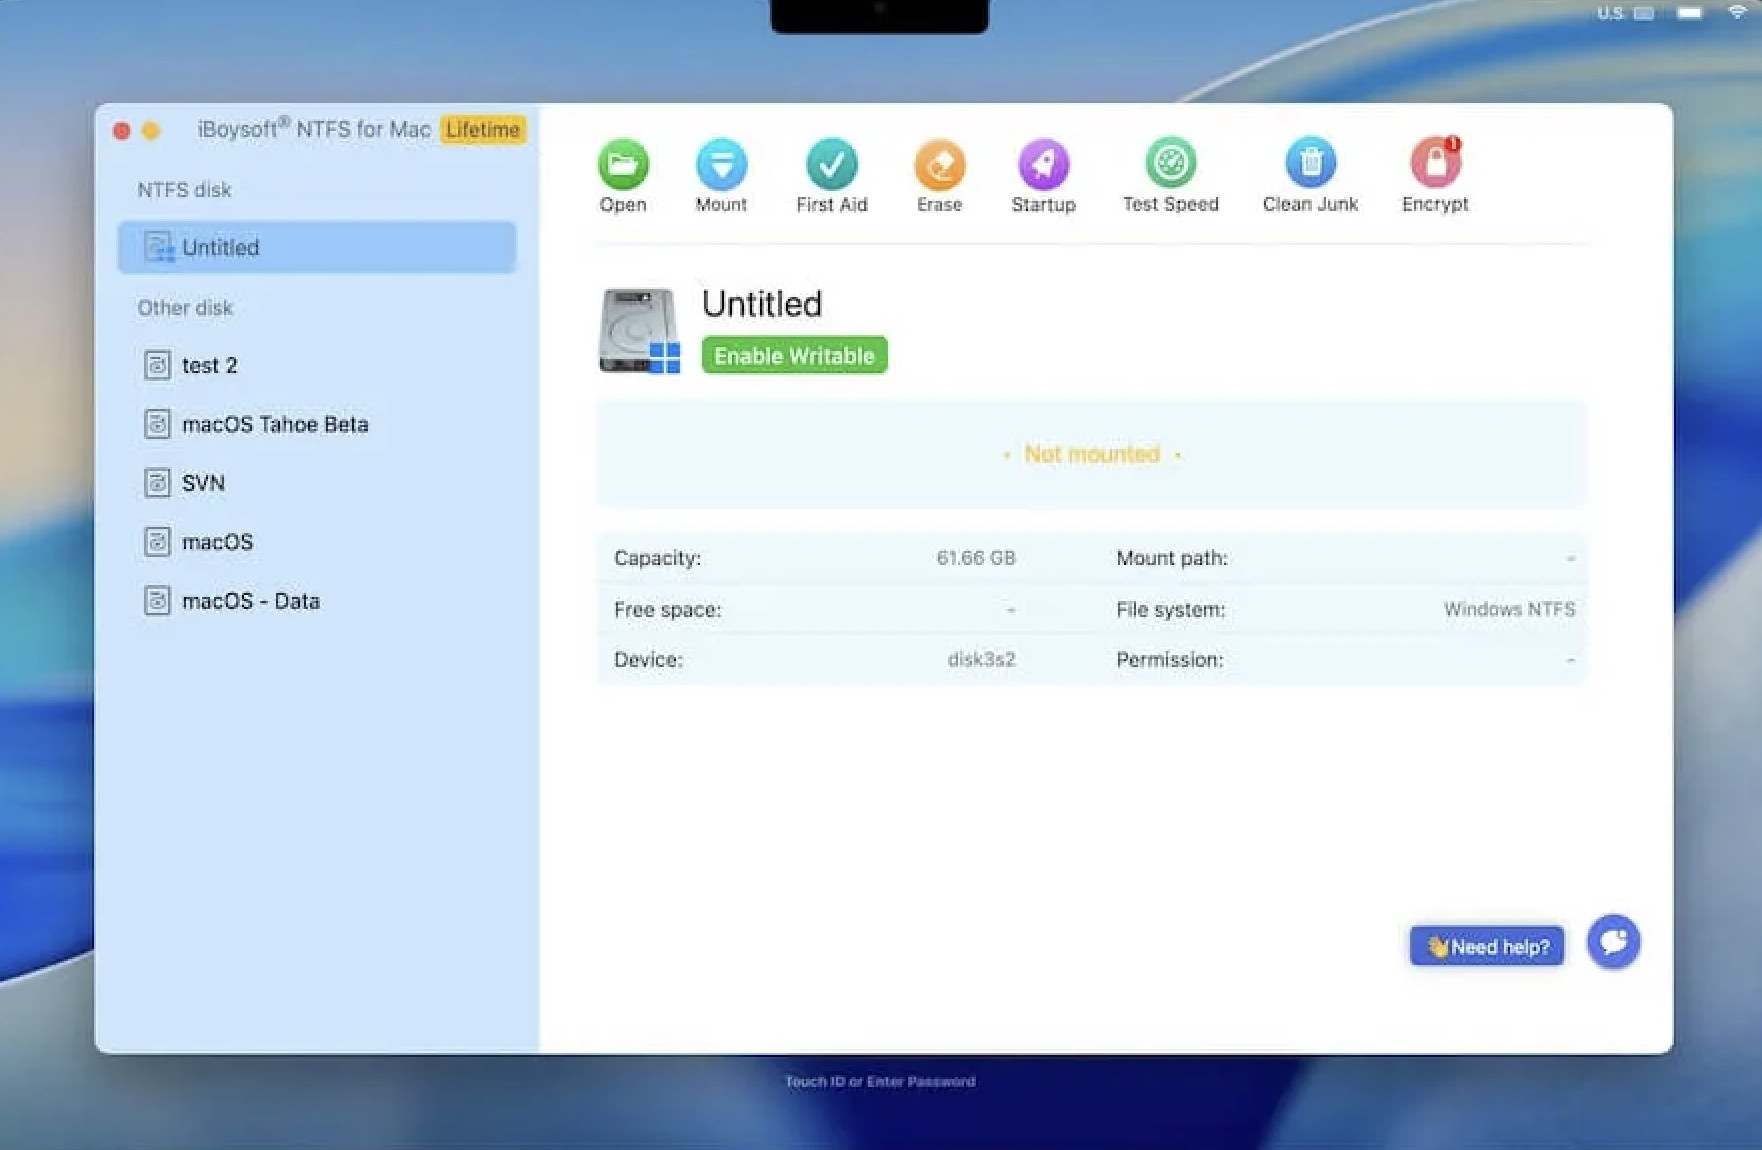Run First Aid checkmark icon

(x=831, y=164)
